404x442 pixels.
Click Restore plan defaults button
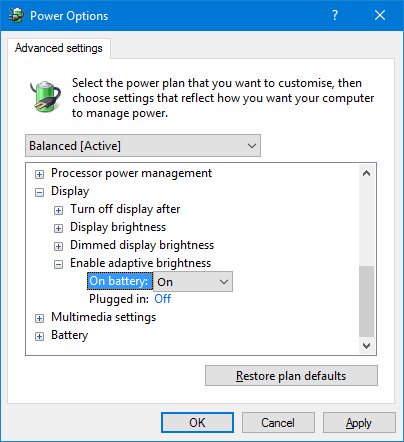click(x=291, y=376)
